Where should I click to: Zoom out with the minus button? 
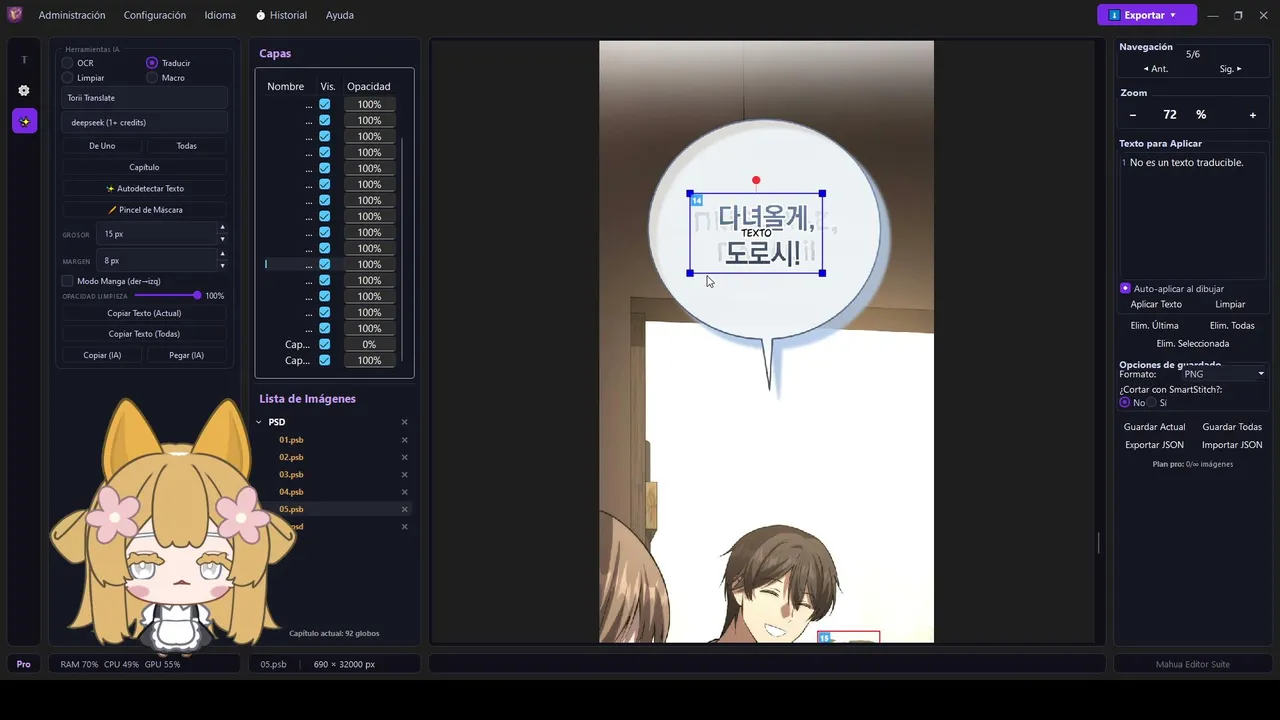[1133, 115]
